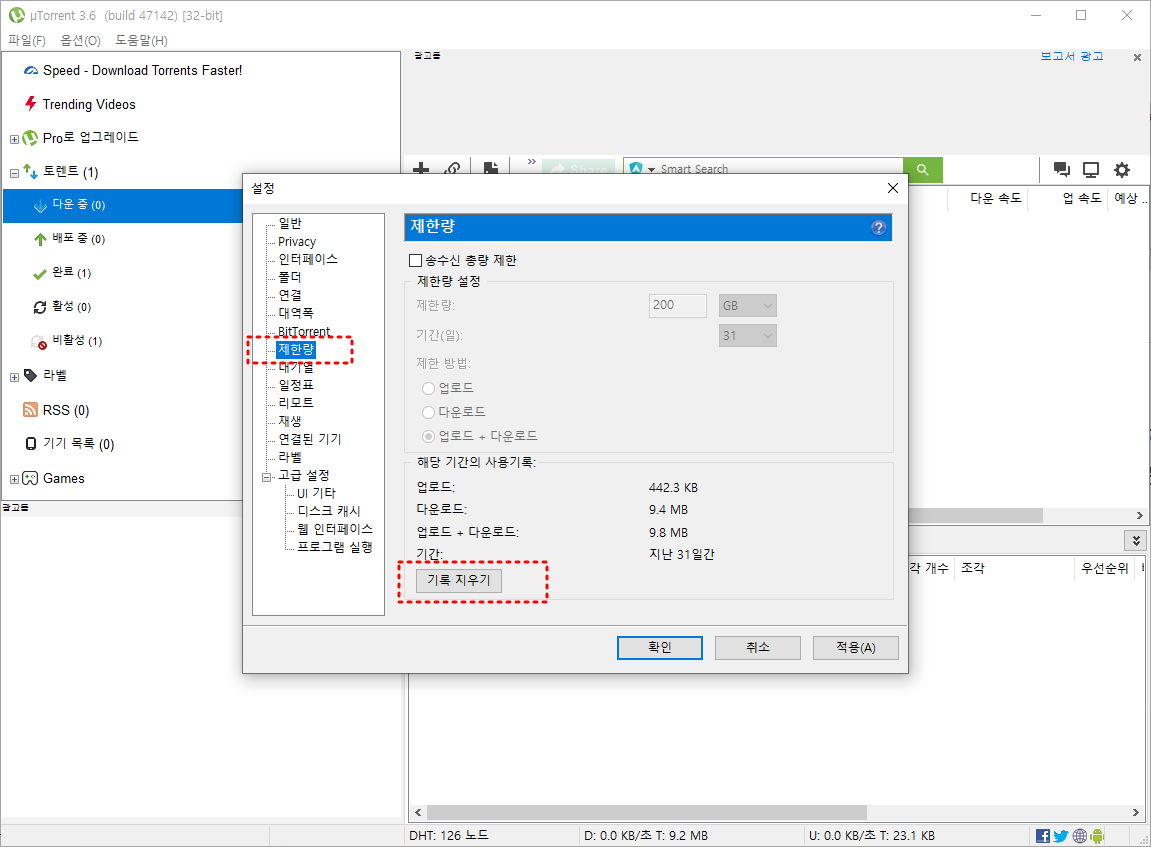1151x847 pixels.
Task: Click the Add Torrent plus icon in toolbar
Action: 421,168
